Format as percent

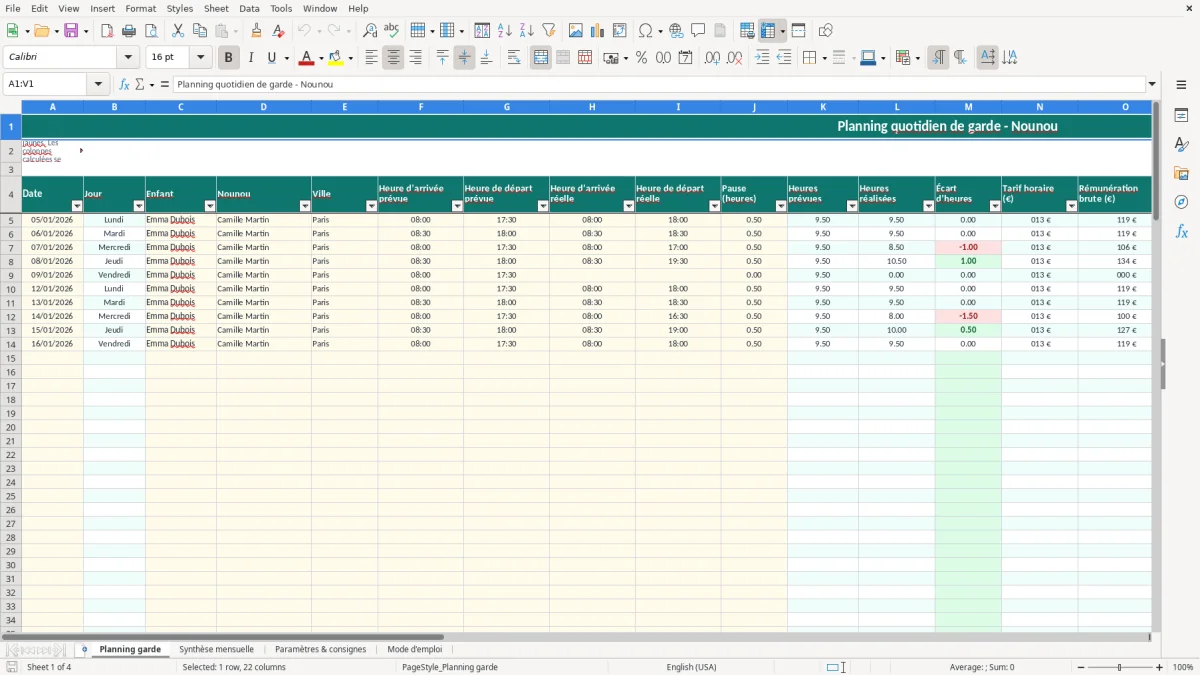(x=641, y=58)
